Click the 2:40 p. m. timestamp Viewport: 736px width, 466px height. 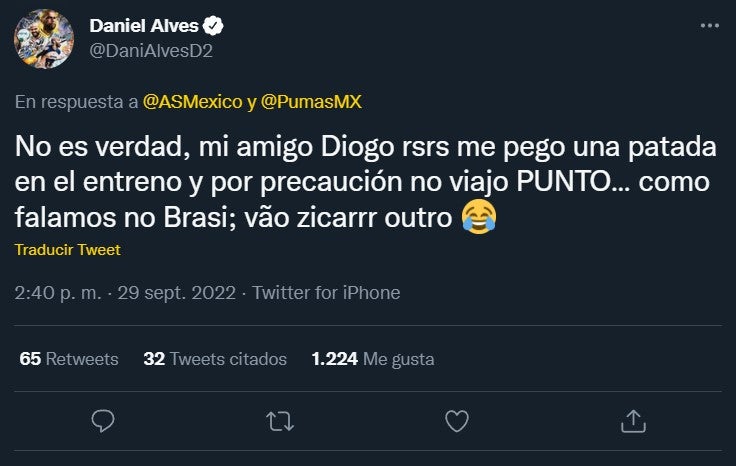57,293
